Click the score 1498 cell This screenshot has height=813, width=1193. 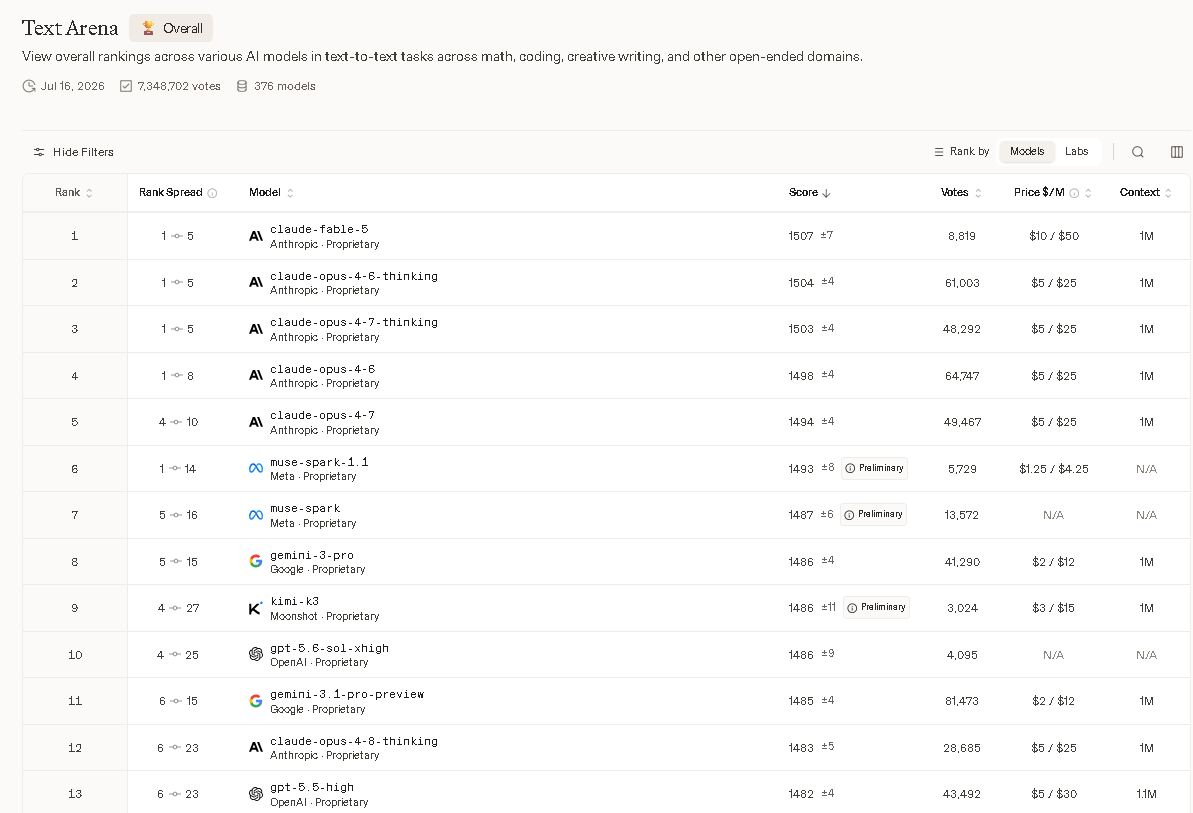(800, 376)
